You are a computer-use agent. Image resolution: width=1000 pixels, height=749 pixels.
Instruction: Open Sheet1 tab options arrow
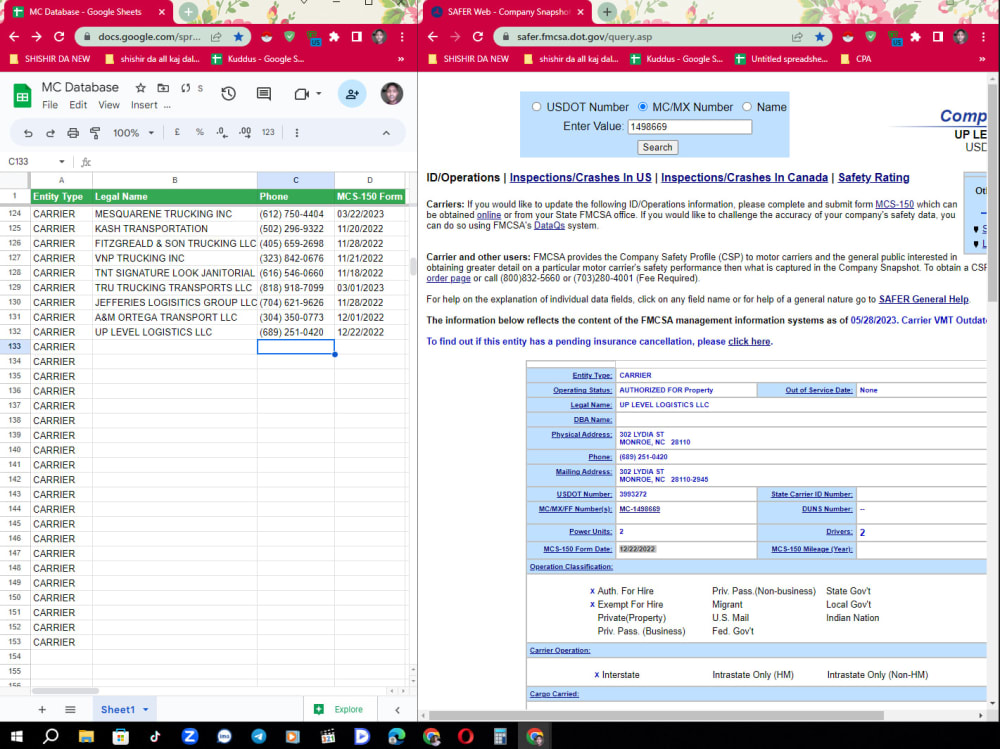[x=145, y=709]
